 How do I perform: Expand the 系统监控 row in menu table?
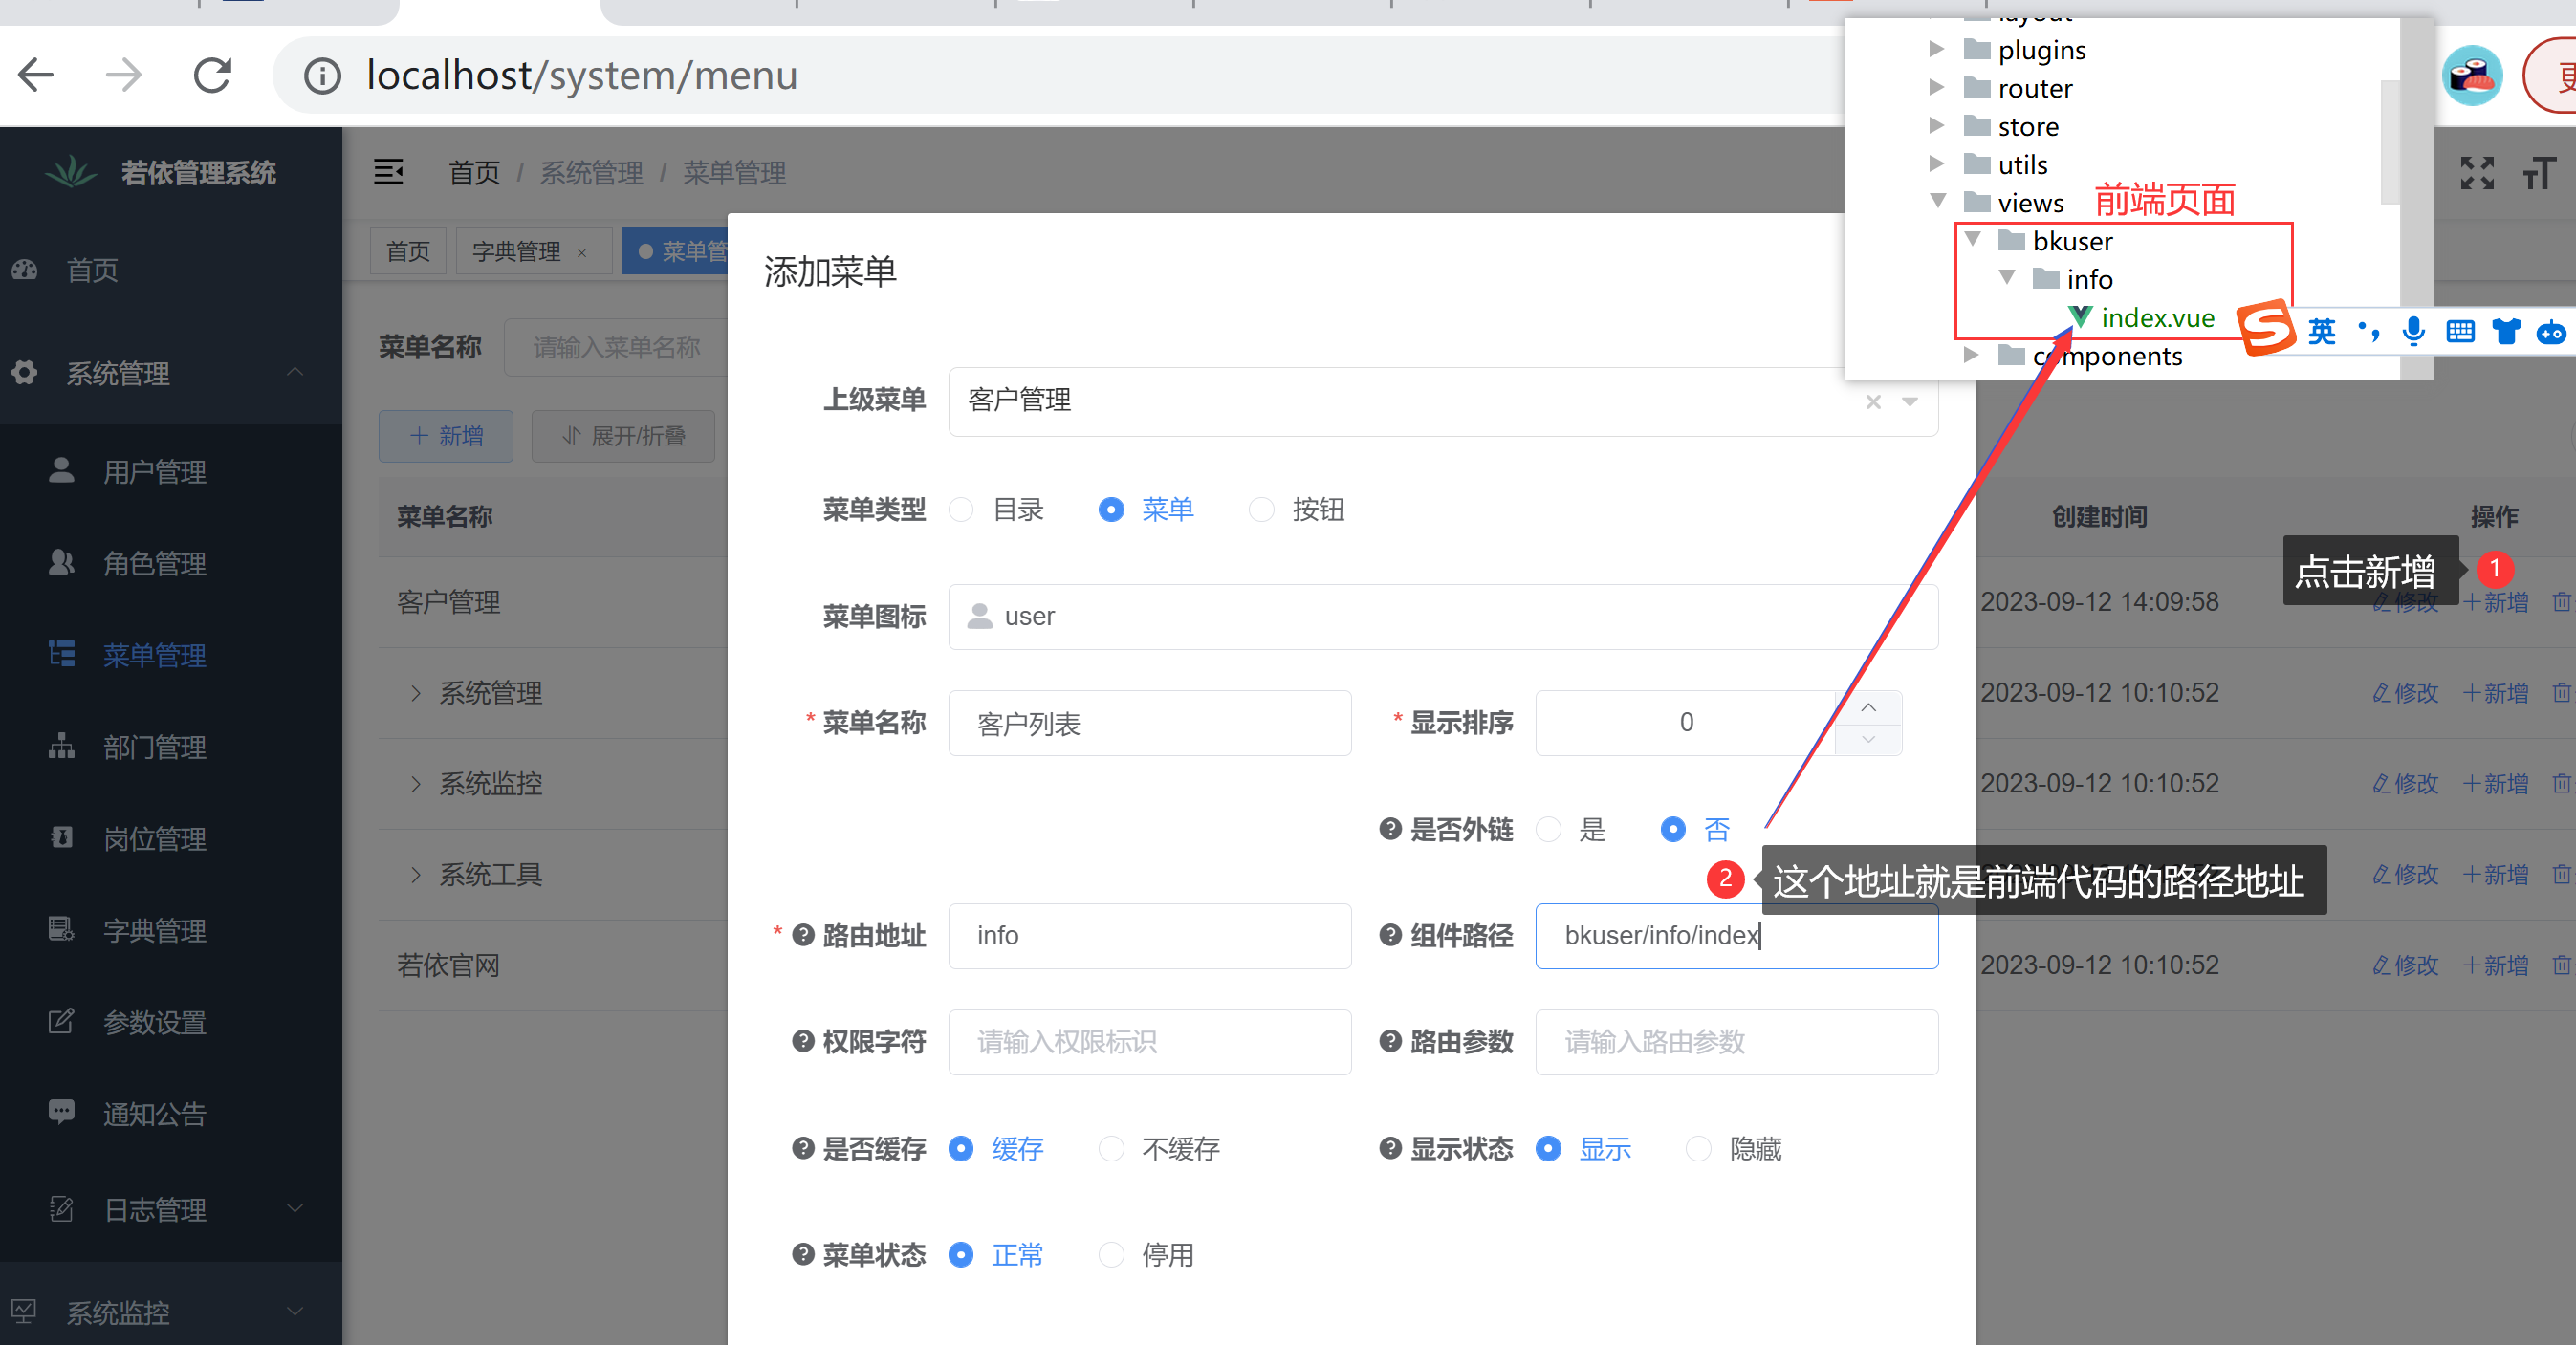point(416,783)
